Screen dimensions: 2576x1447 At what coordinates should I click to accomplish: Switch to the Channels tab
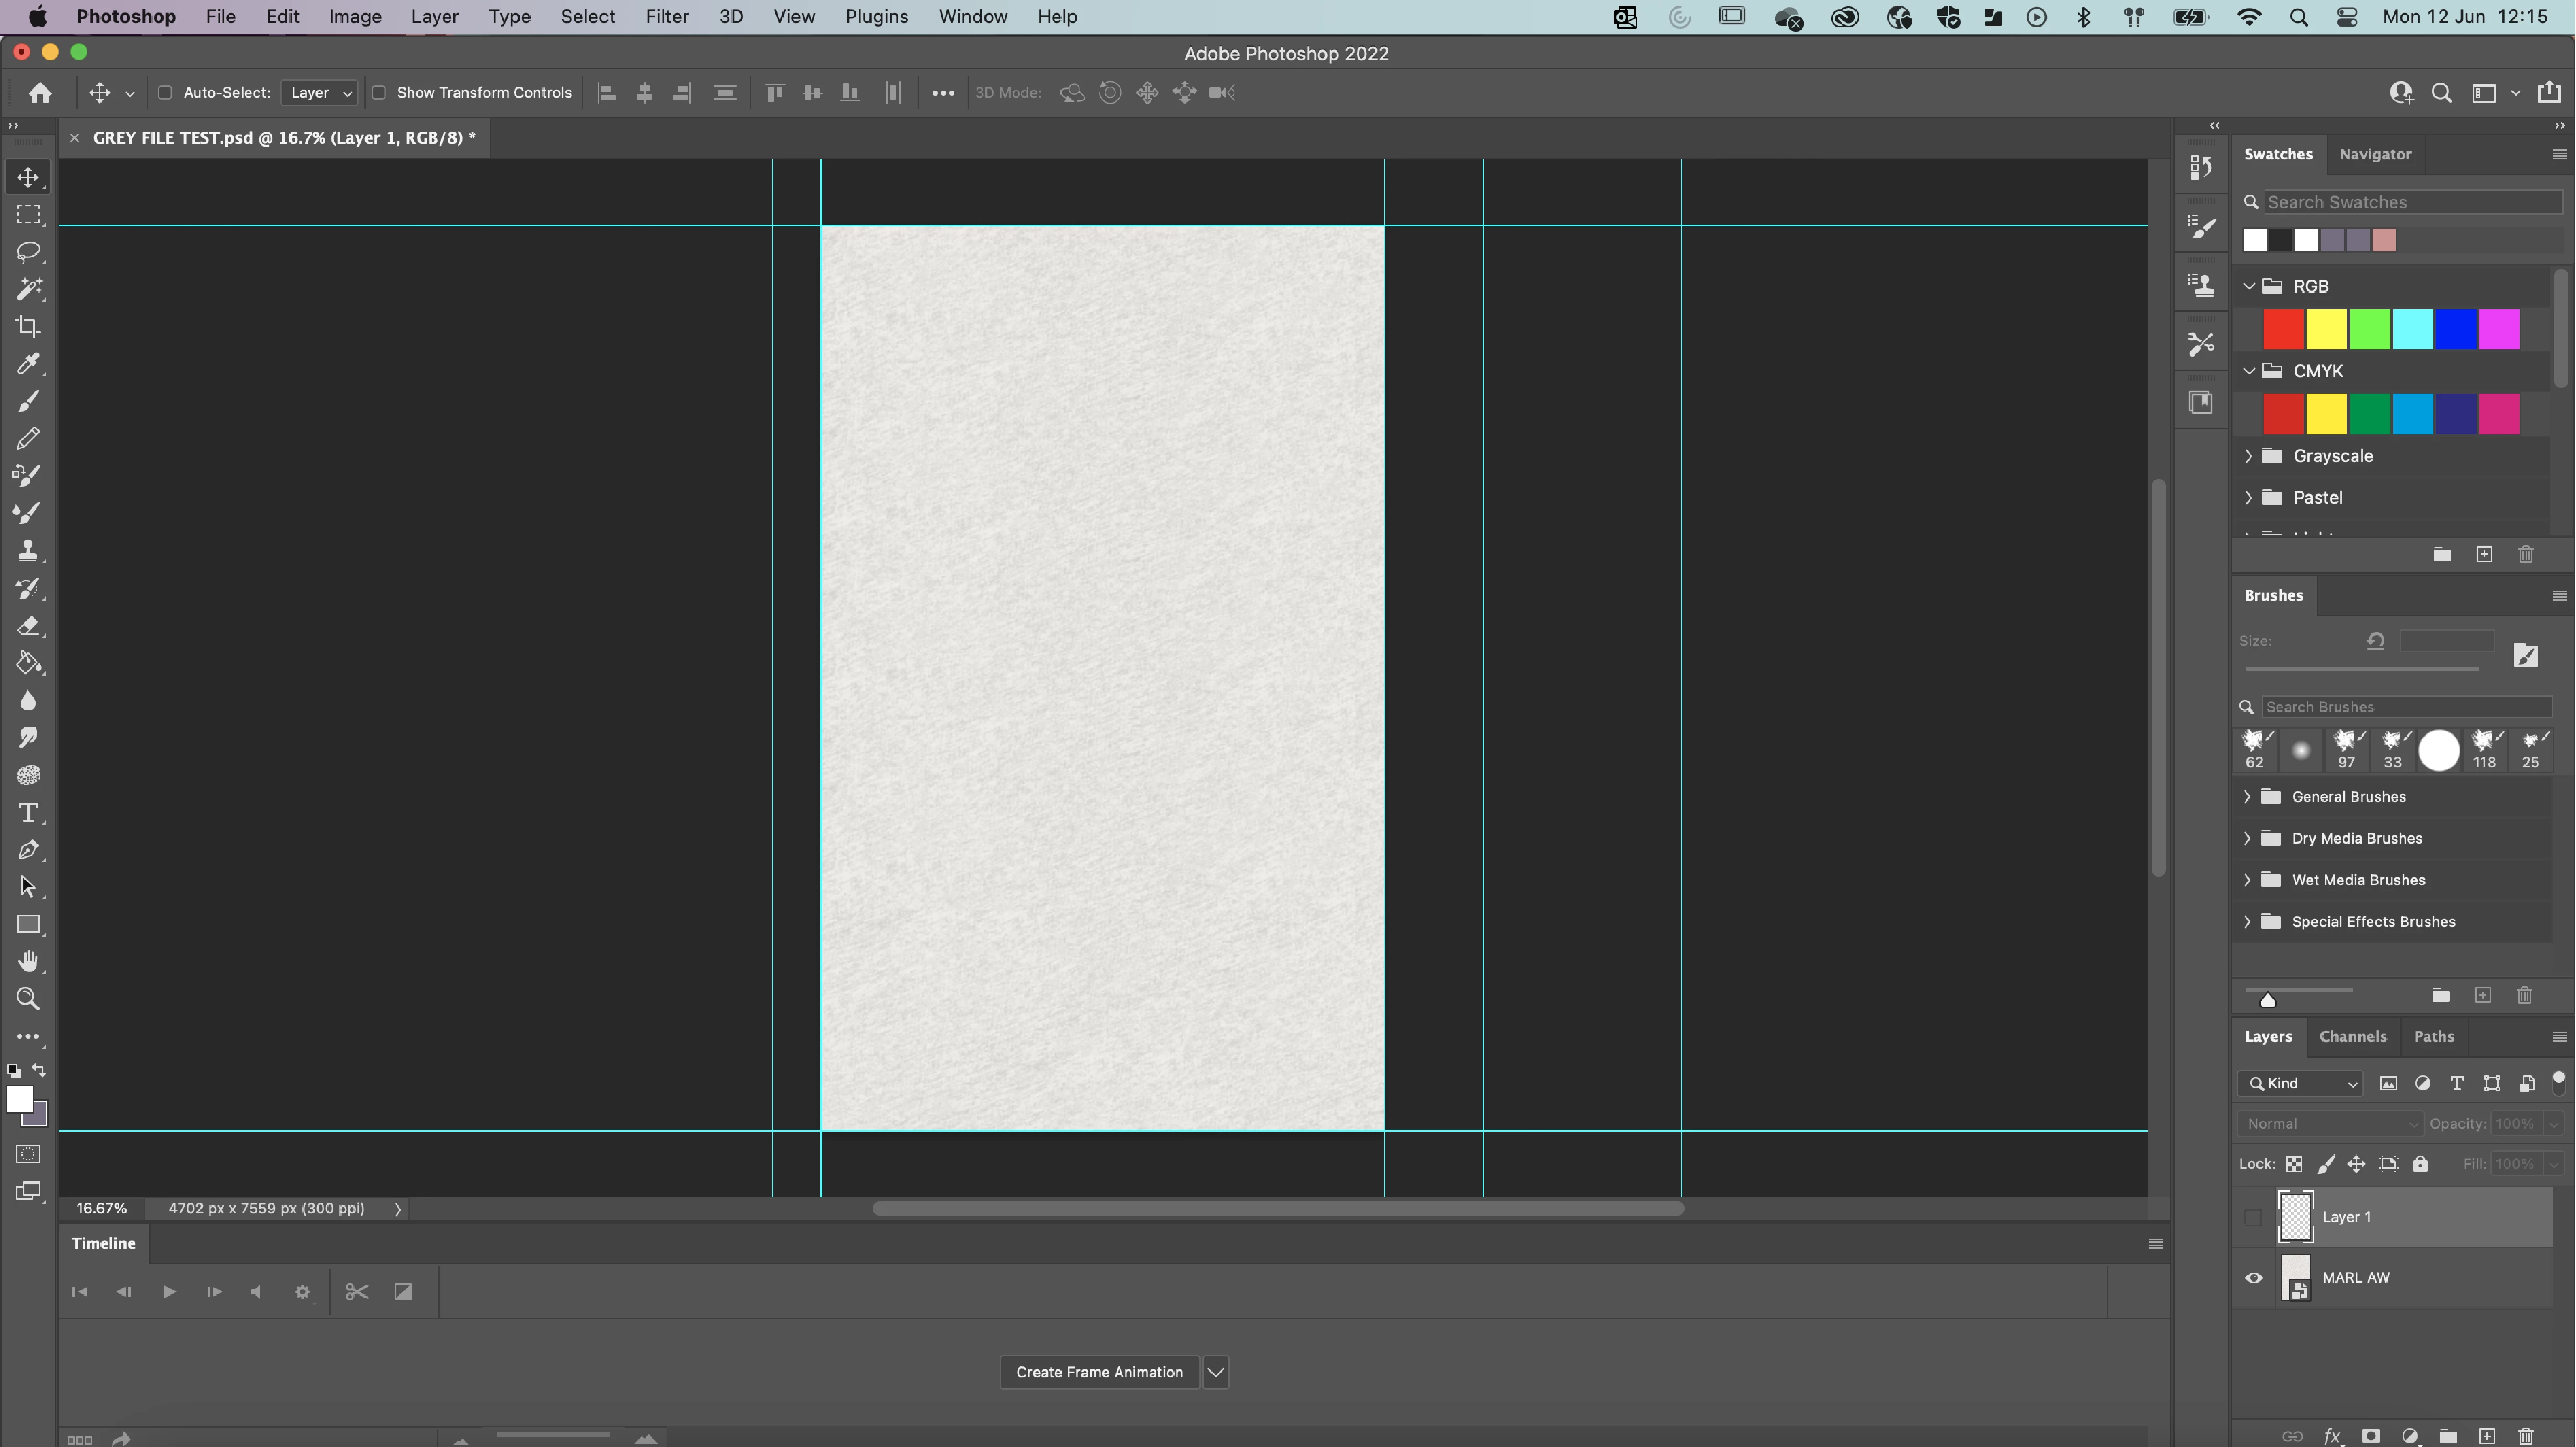[x=2352, y=1036]
